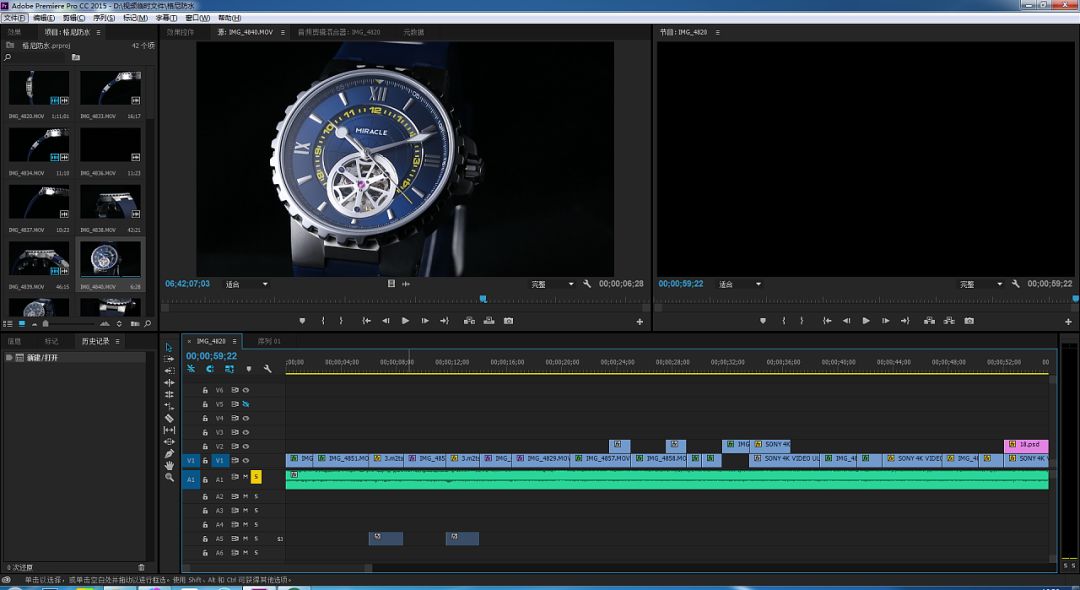Switch to the 序列 01 timeline tab
Viewport: 1080px width, 590px height.
point(270,341)
